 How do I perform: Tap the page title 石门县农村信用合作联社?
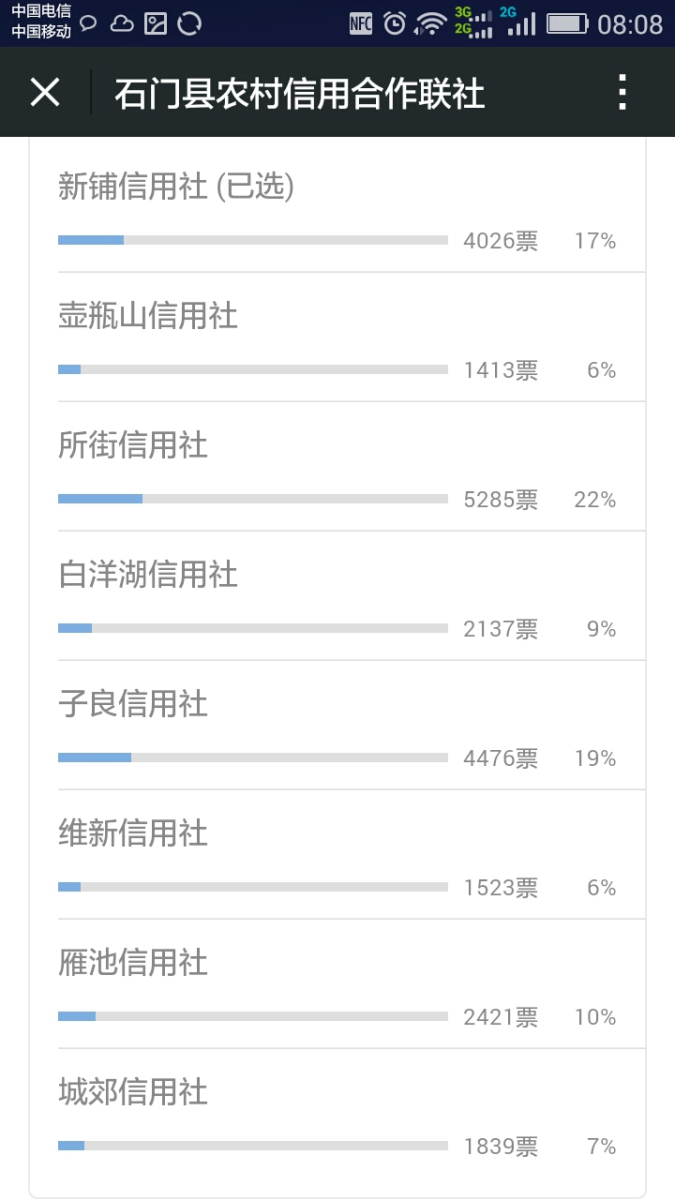pyautogui.click(x=299, y=93)
